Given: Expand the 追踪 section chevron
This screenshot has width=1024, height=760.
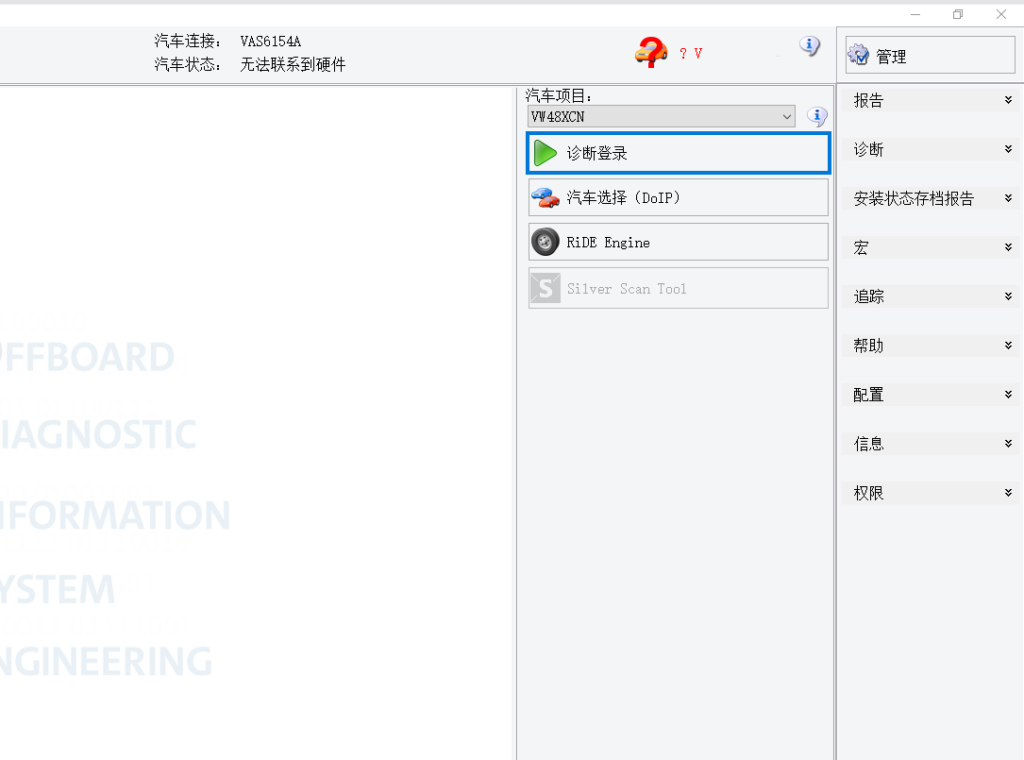Looking at the screenshot, I should [1008, 296].
